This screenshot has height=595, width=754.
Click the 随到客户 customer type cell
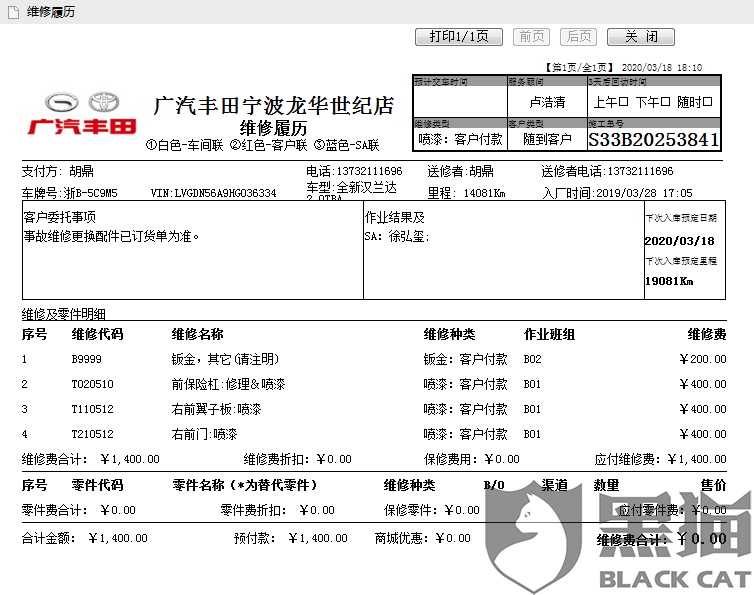pos(547,139)
